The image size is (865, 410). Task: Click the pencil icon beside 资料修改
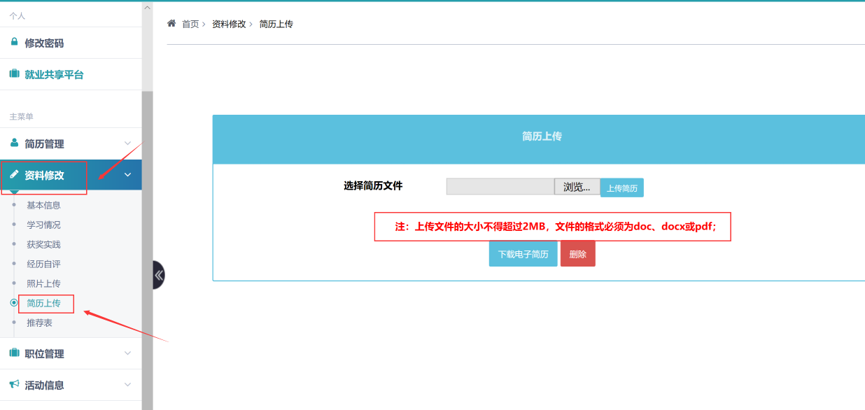click(x=14, y=175)
